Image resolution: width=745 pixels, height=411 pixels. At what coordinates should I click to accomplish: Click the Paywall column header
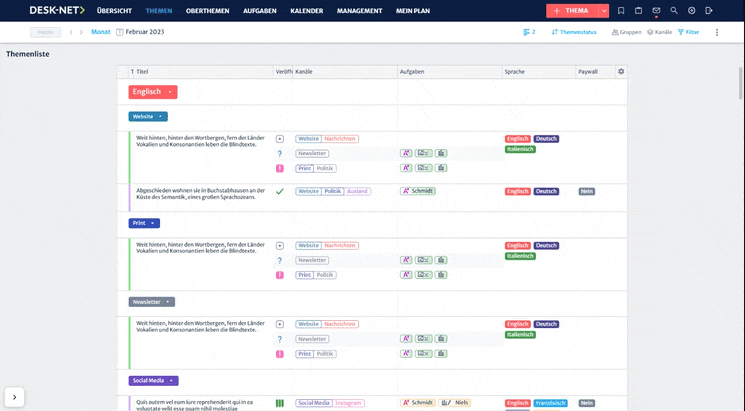point(588,72)
